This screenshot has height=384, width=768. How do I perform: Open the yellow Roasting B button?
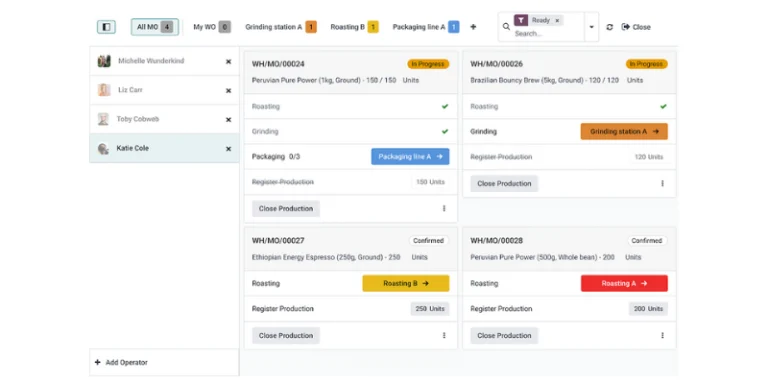tap(406, 284)
